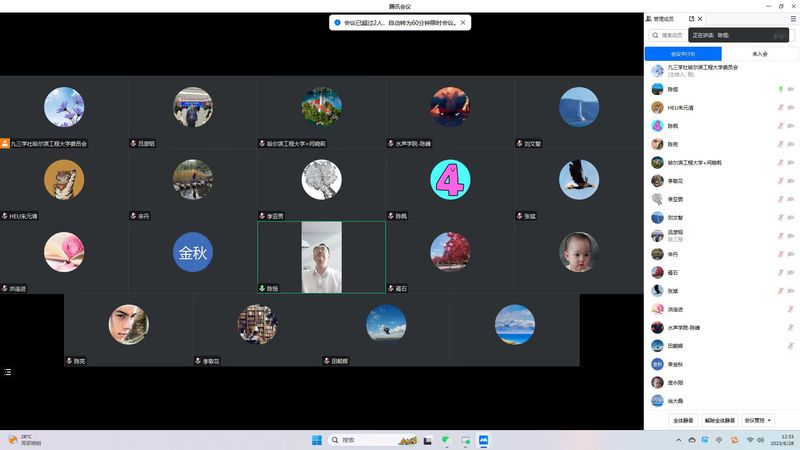The width and height of the screenshot is (800, 450).
Task: Open the list icon at bottom-left of video grid
Action: pos(8,372)
